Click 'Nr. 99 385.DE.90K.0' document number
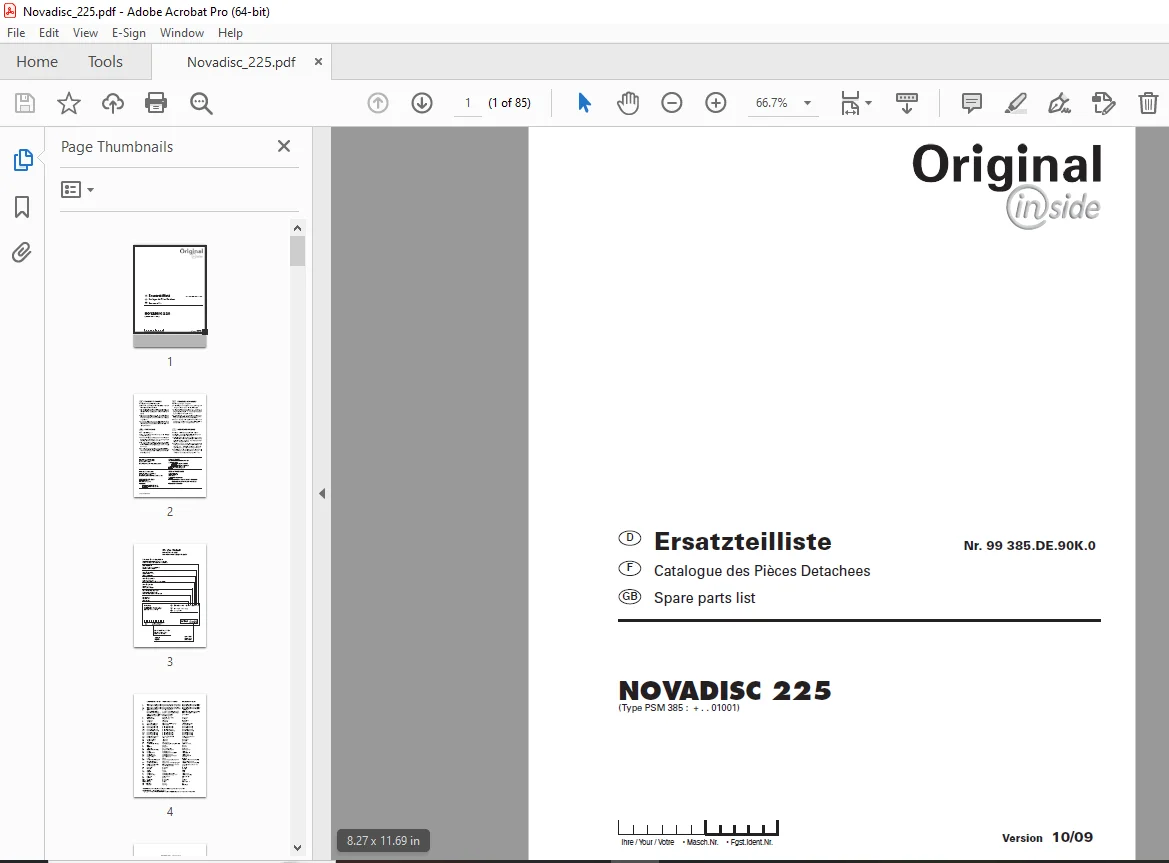Screen dimensions: 1169x863 [x=1030, y=546]
